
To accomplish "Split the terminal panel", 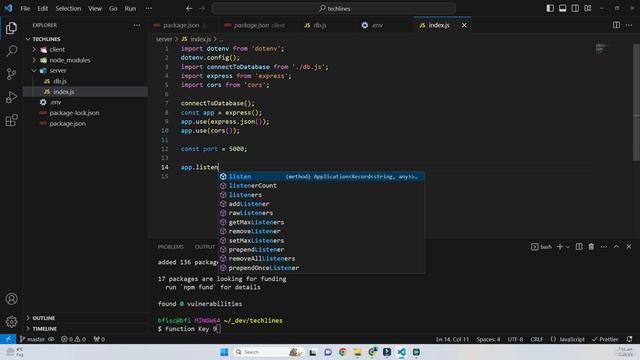I will (579, 247).
